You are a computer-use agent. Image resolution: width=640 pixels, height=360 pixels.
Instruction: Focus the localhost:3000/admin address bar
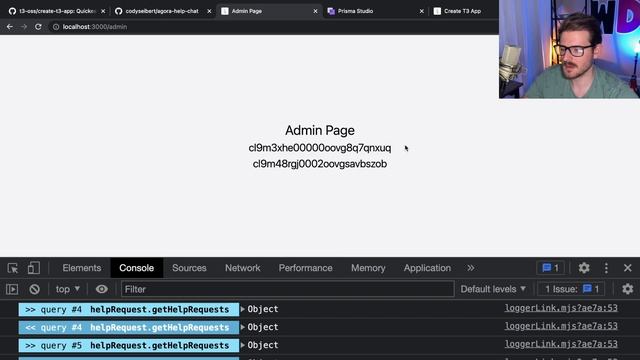click(95, 27)
